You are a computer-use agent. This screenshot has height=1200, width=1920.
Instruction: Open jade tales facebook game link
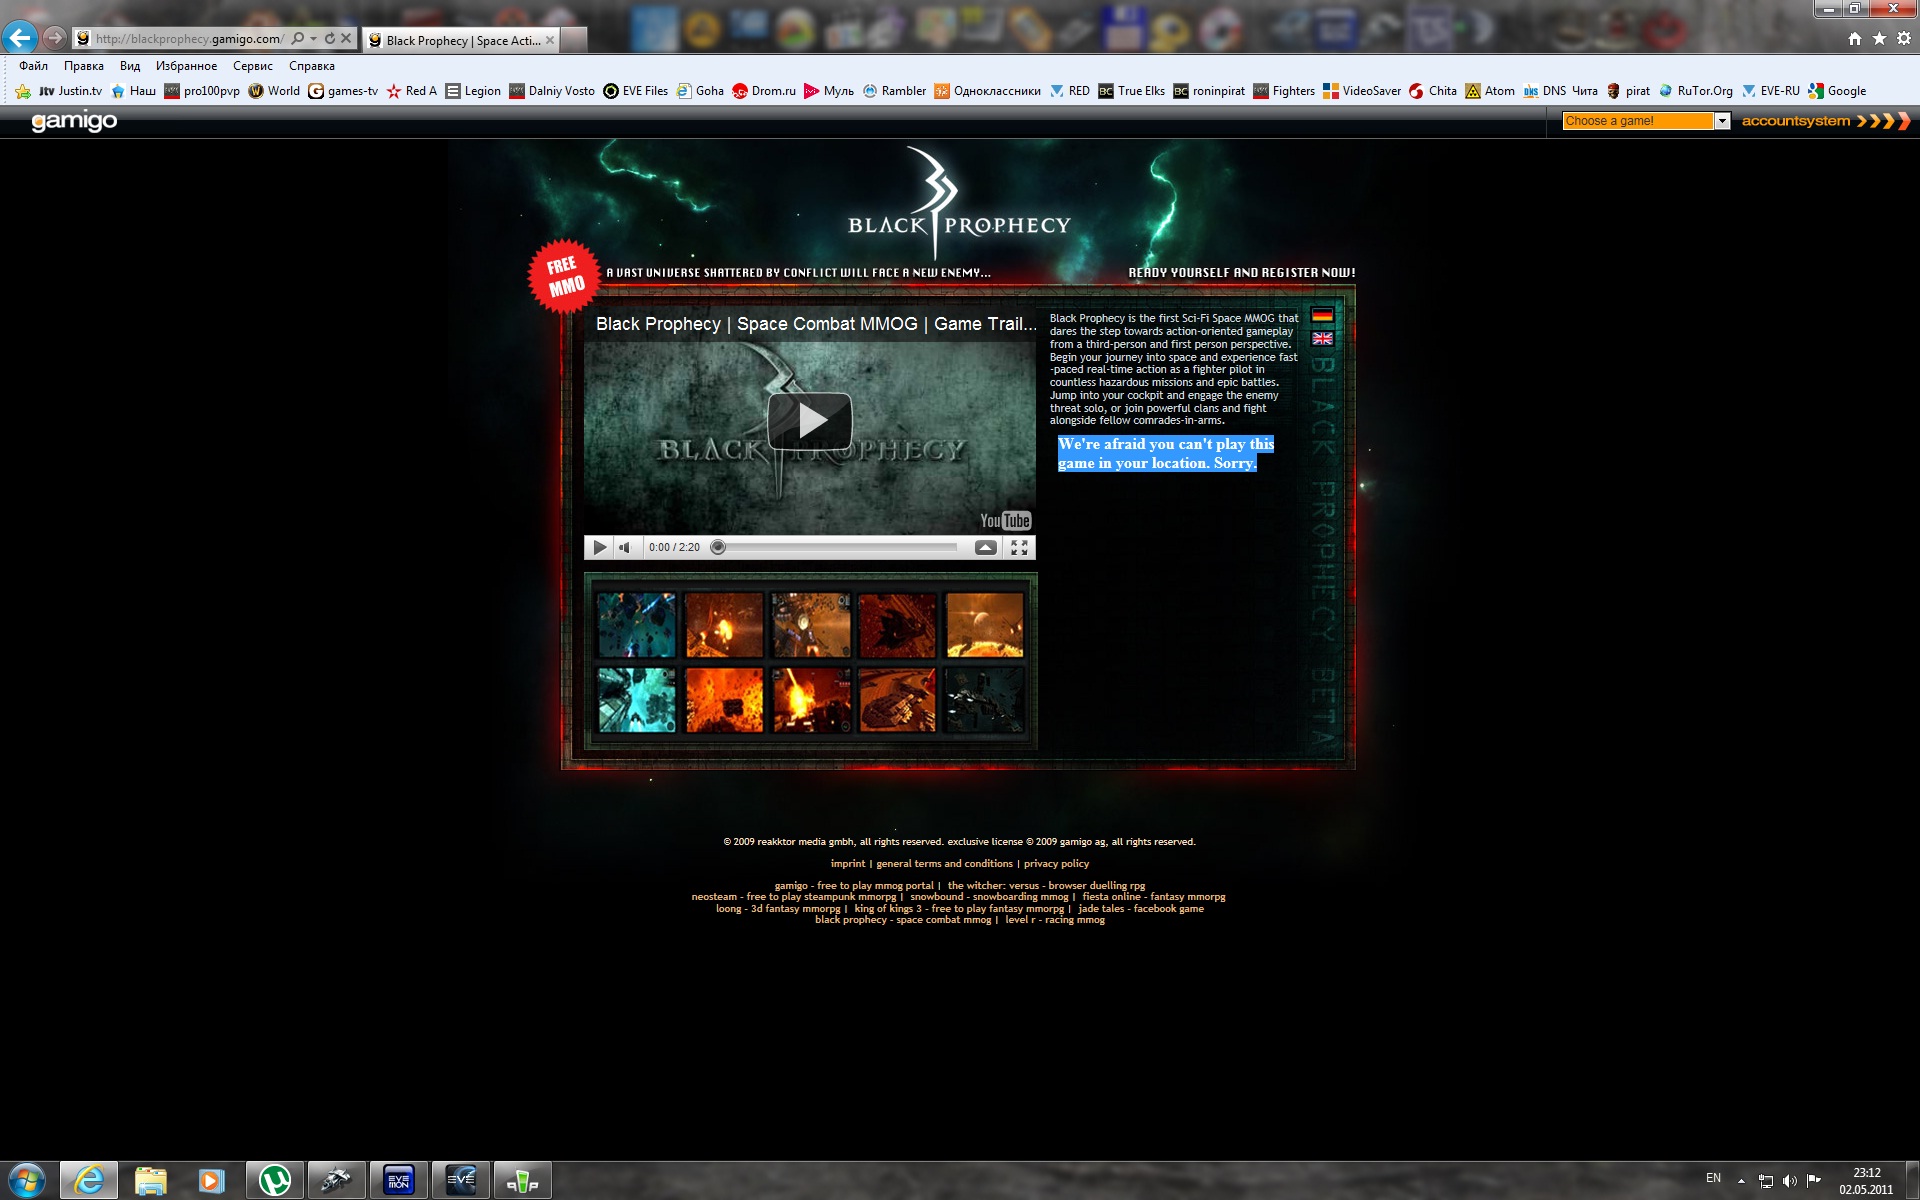point(1141,909)
